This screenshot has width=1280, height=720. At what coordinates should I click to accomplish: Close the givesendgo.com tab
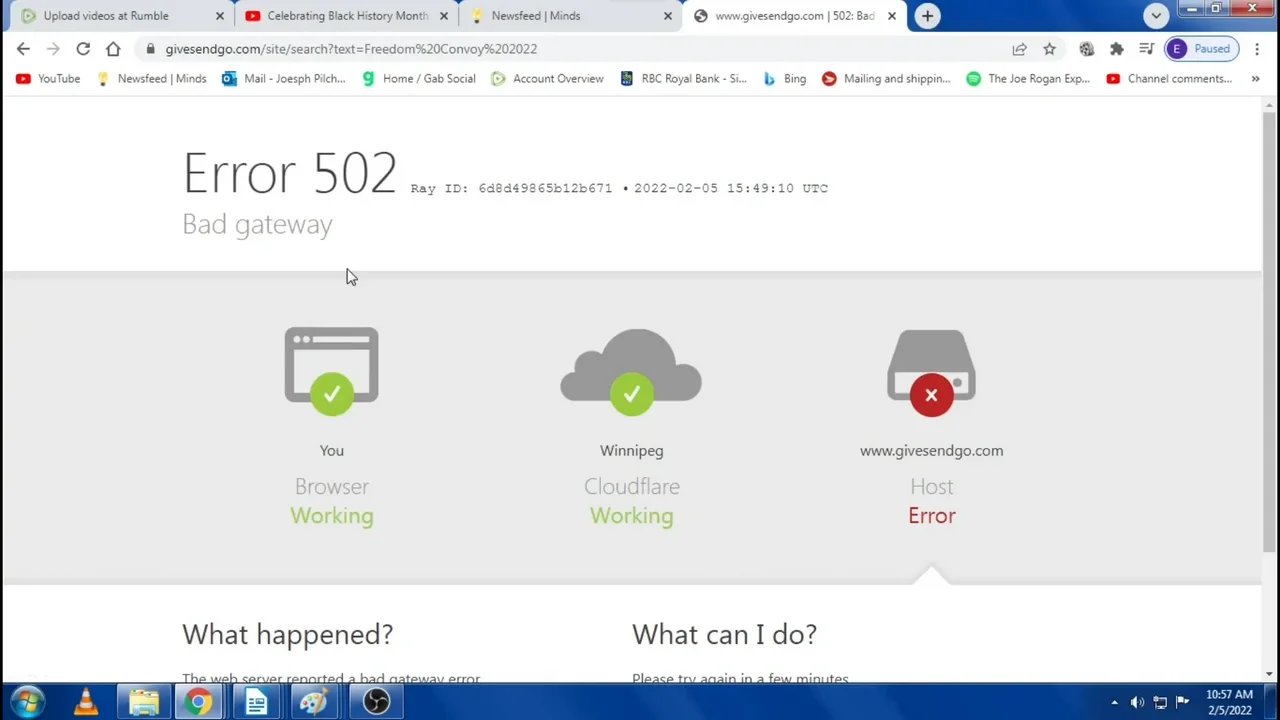[x=892, y=15]
